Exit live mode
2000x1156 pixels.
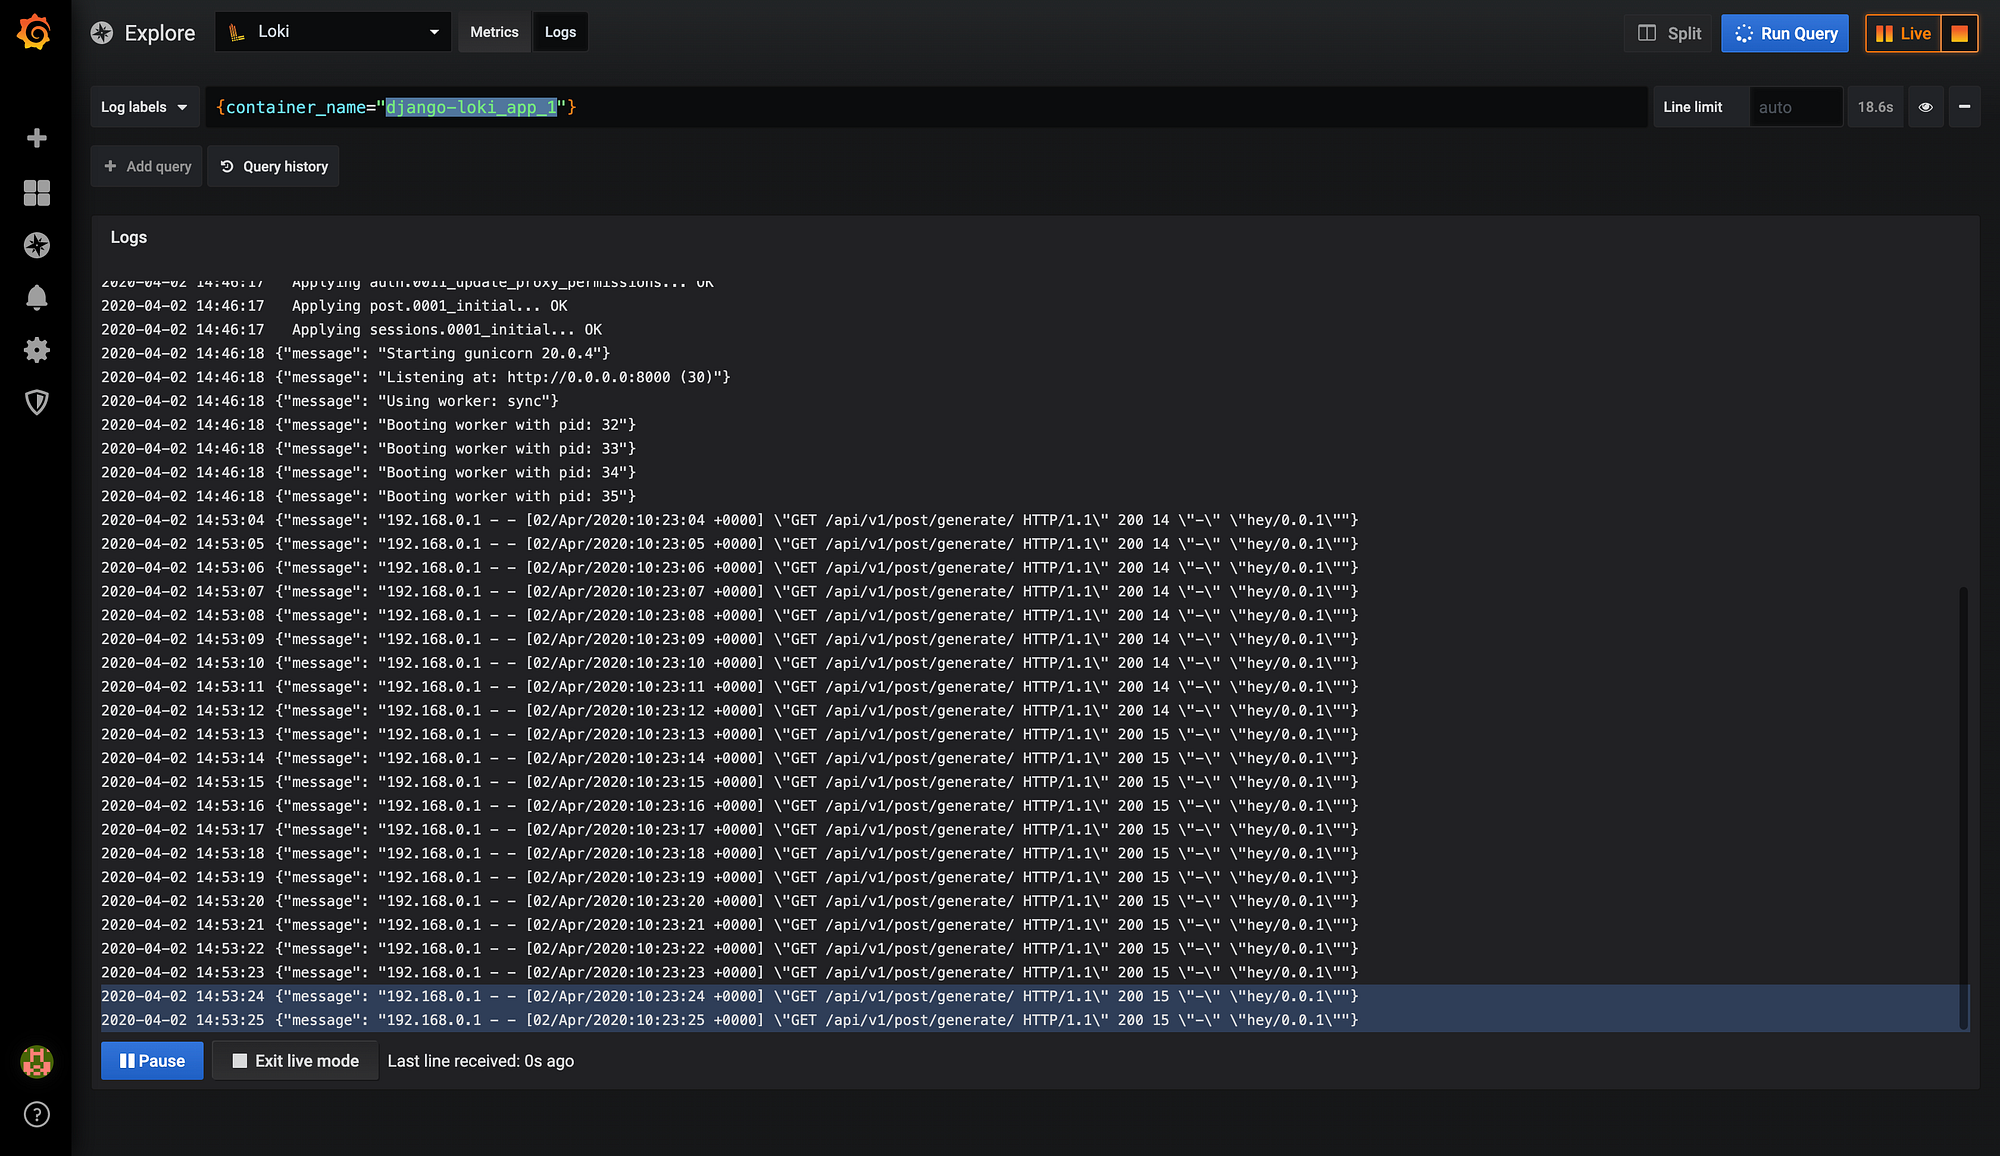(x=295, y=1060)
